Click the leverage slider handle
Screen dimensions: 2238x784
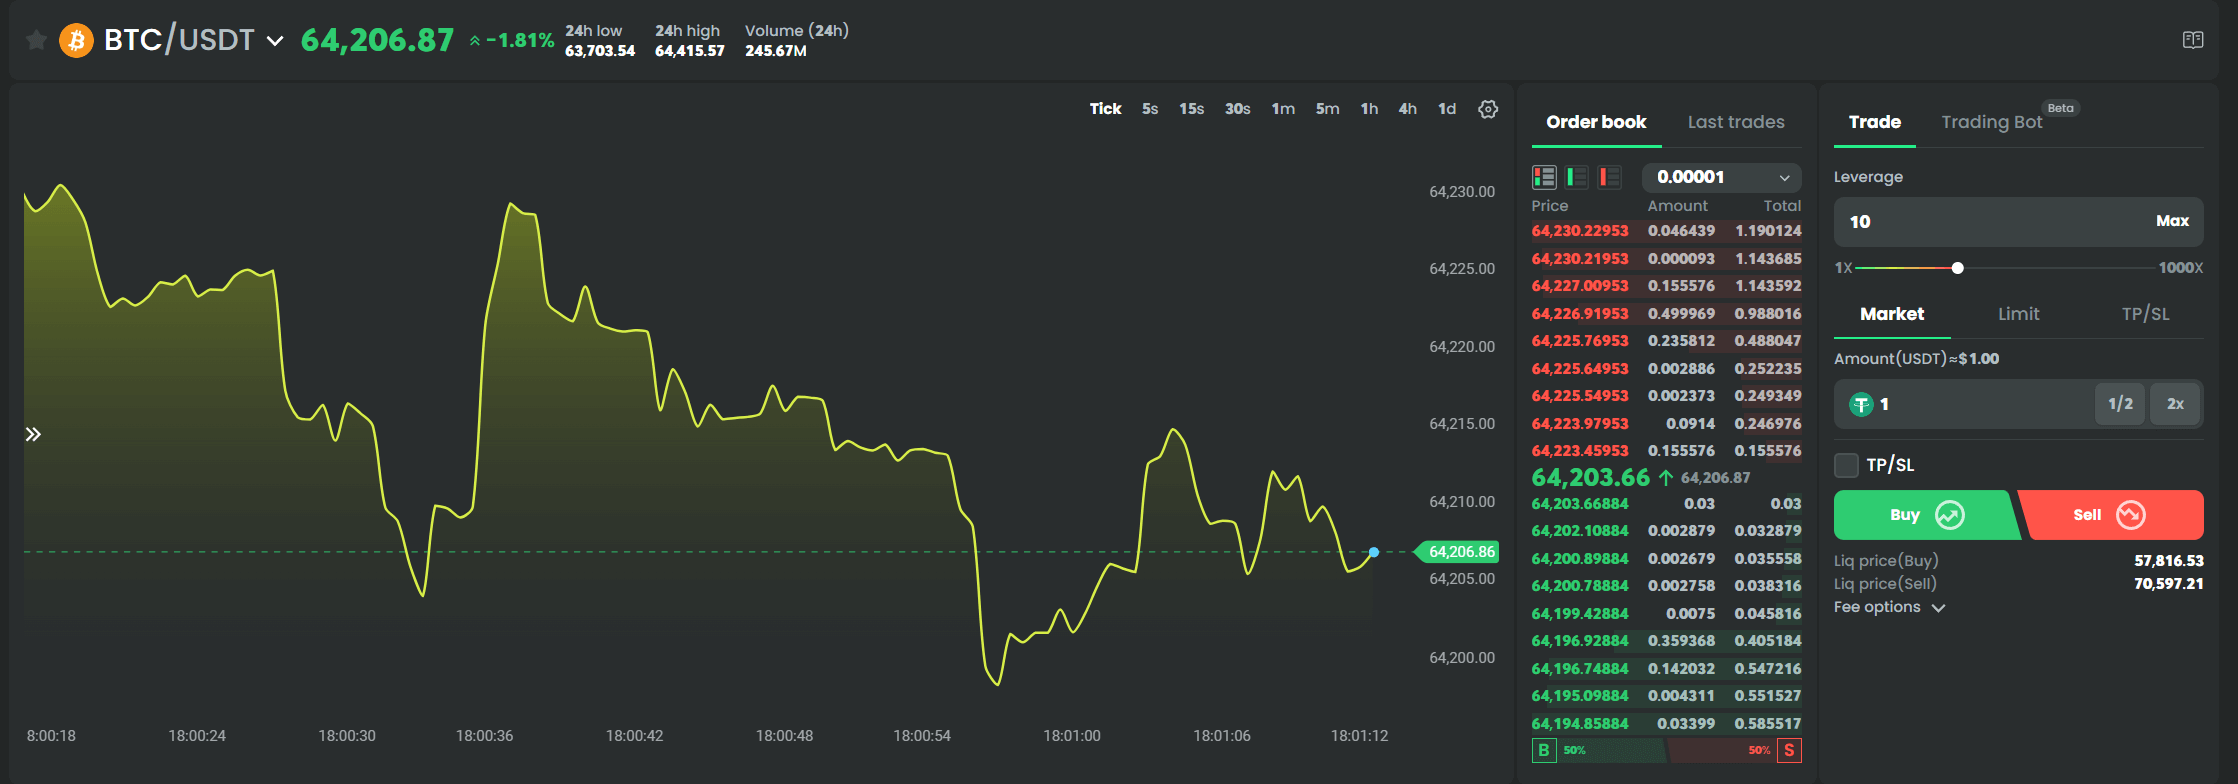(1957, 268)
